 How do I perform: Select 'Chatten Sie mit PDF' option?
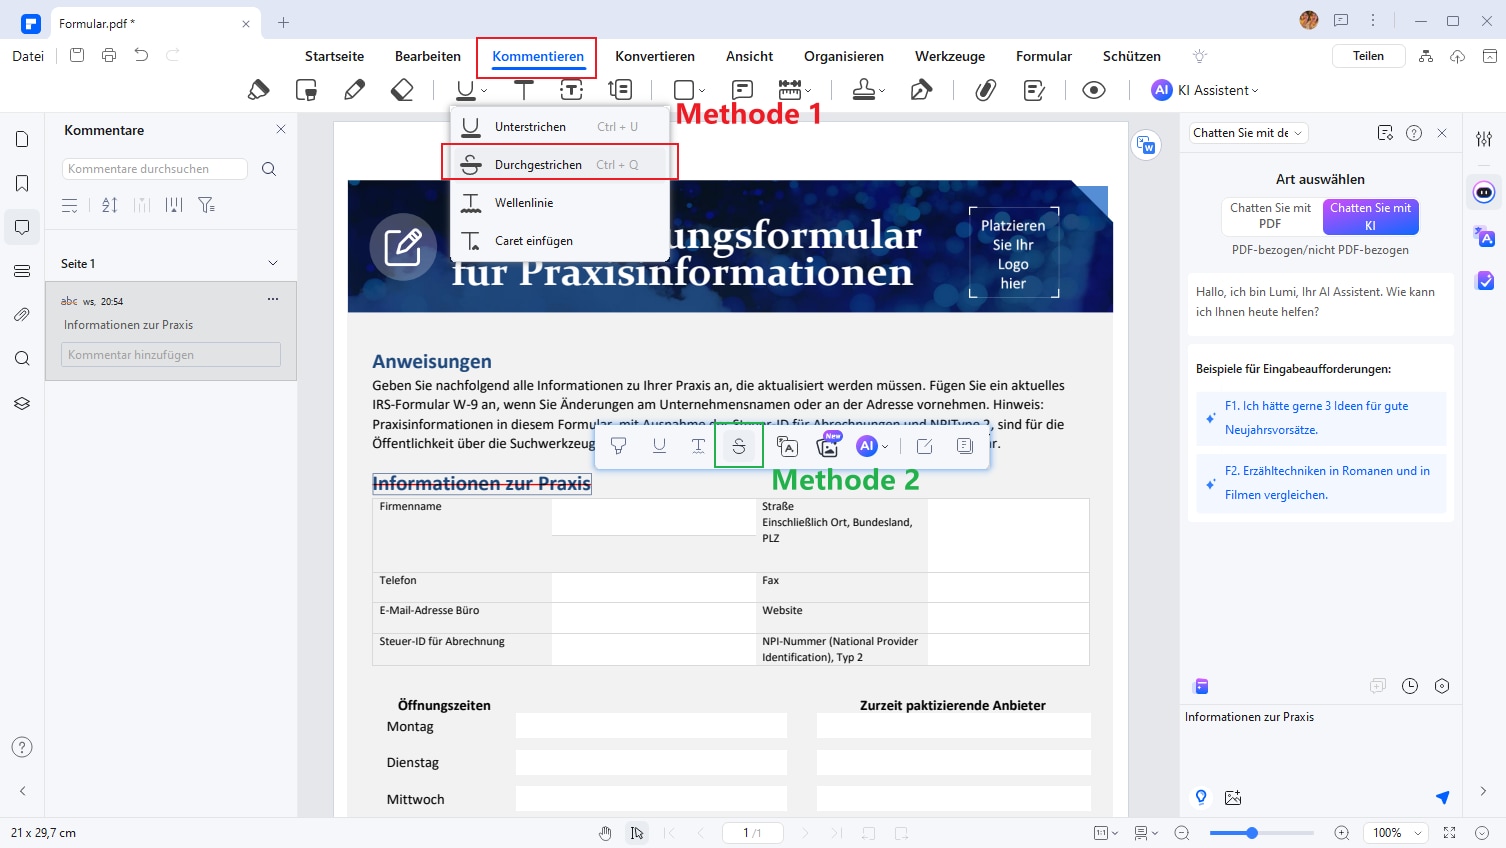click(1271, 216)
